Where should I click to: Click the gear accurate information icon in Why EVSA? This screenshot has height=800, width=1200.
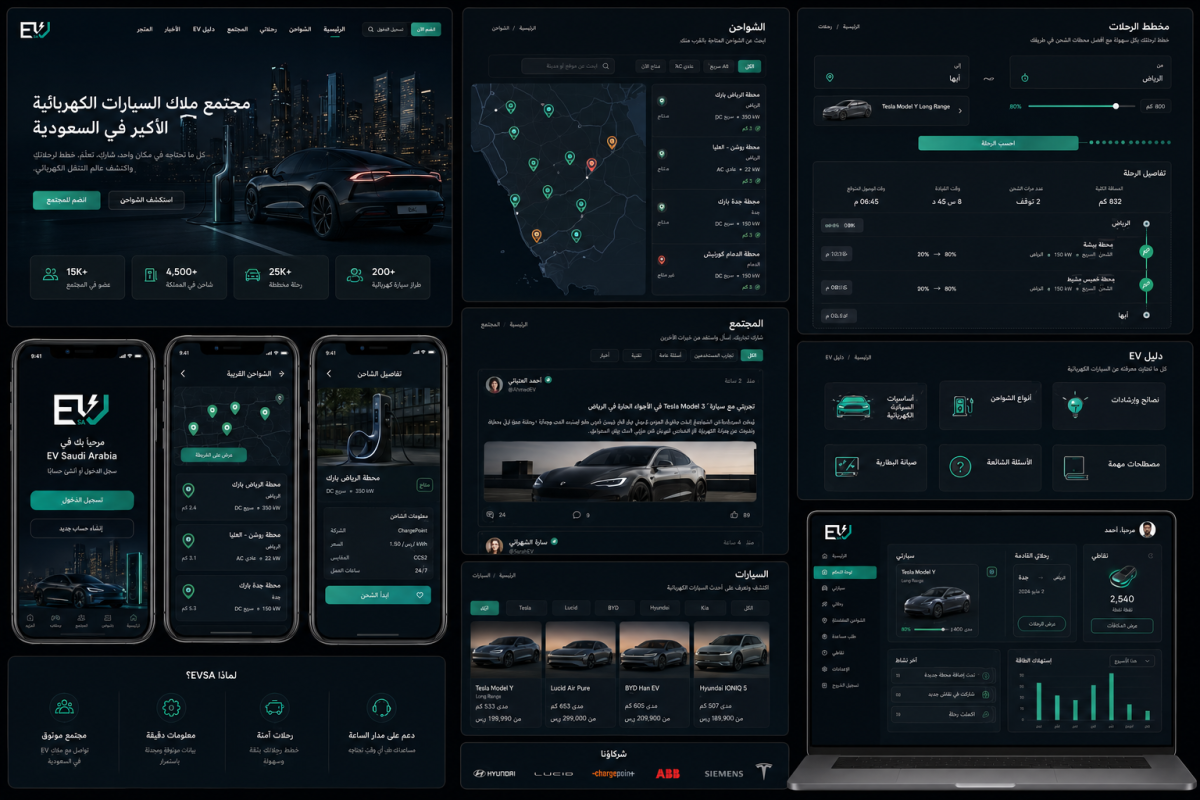pos(170,708)
